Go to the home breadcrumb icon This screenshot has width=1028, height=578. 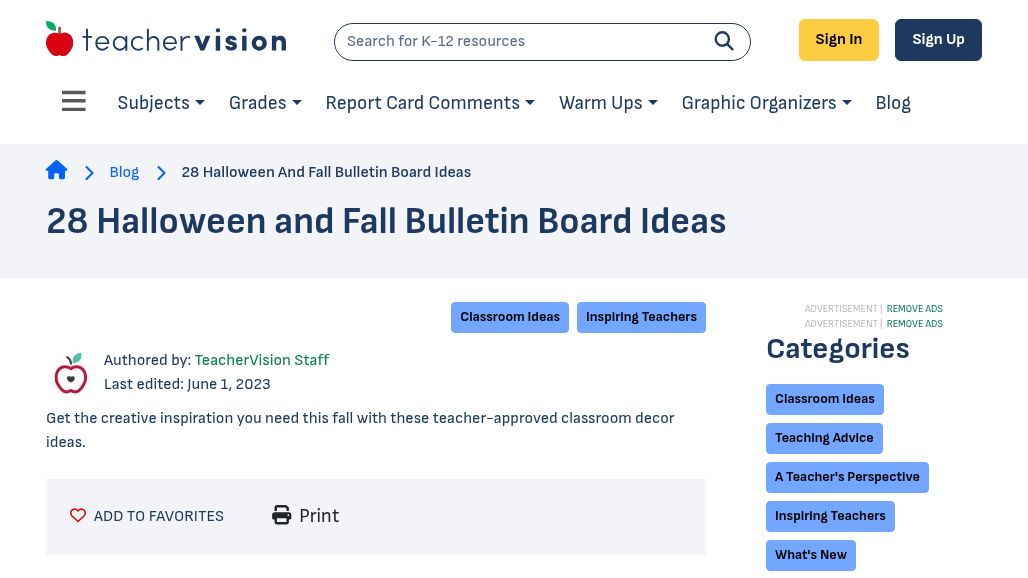click(57, 170)
